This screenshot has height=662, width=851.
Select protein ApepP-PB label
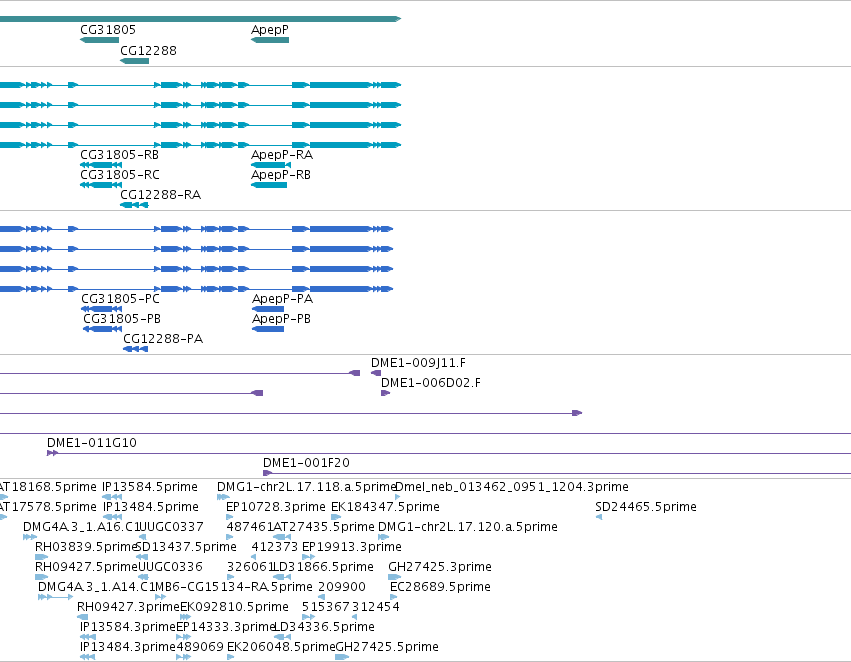[x=281, y=319]
